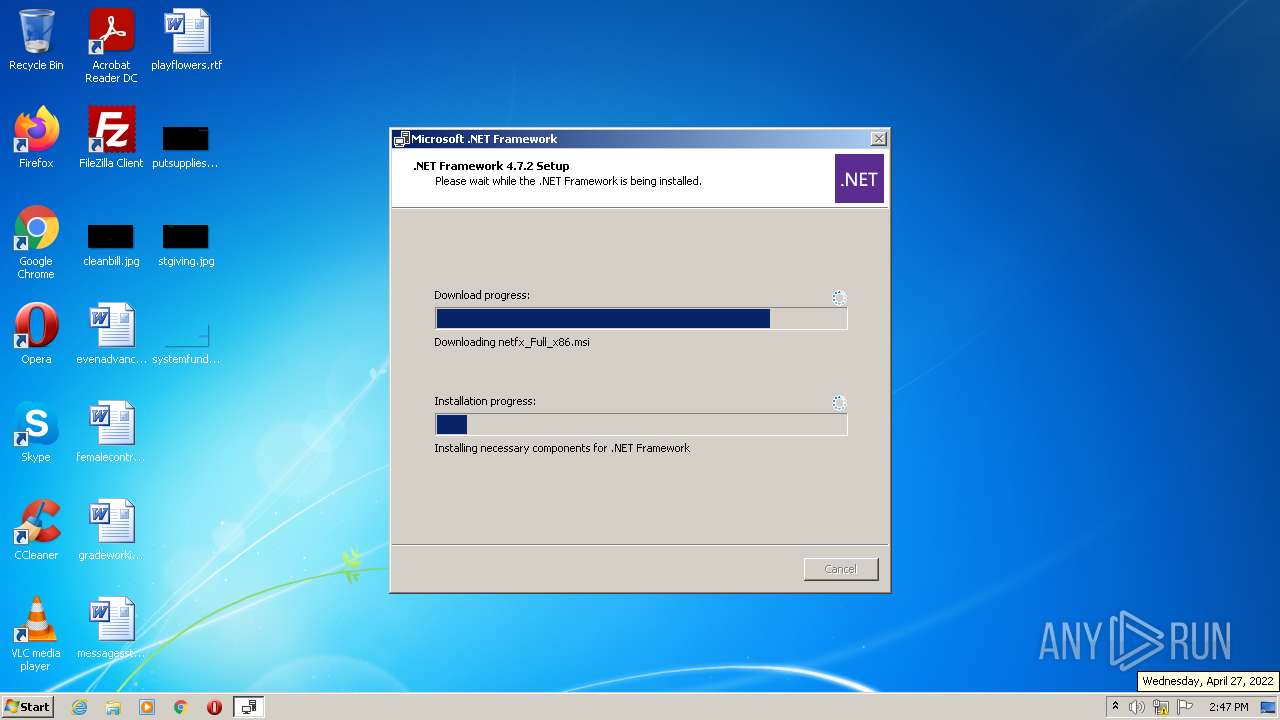The image size is (1280, 720).
Task: Open Skype desktop shortcut
Action: [36, 432]
